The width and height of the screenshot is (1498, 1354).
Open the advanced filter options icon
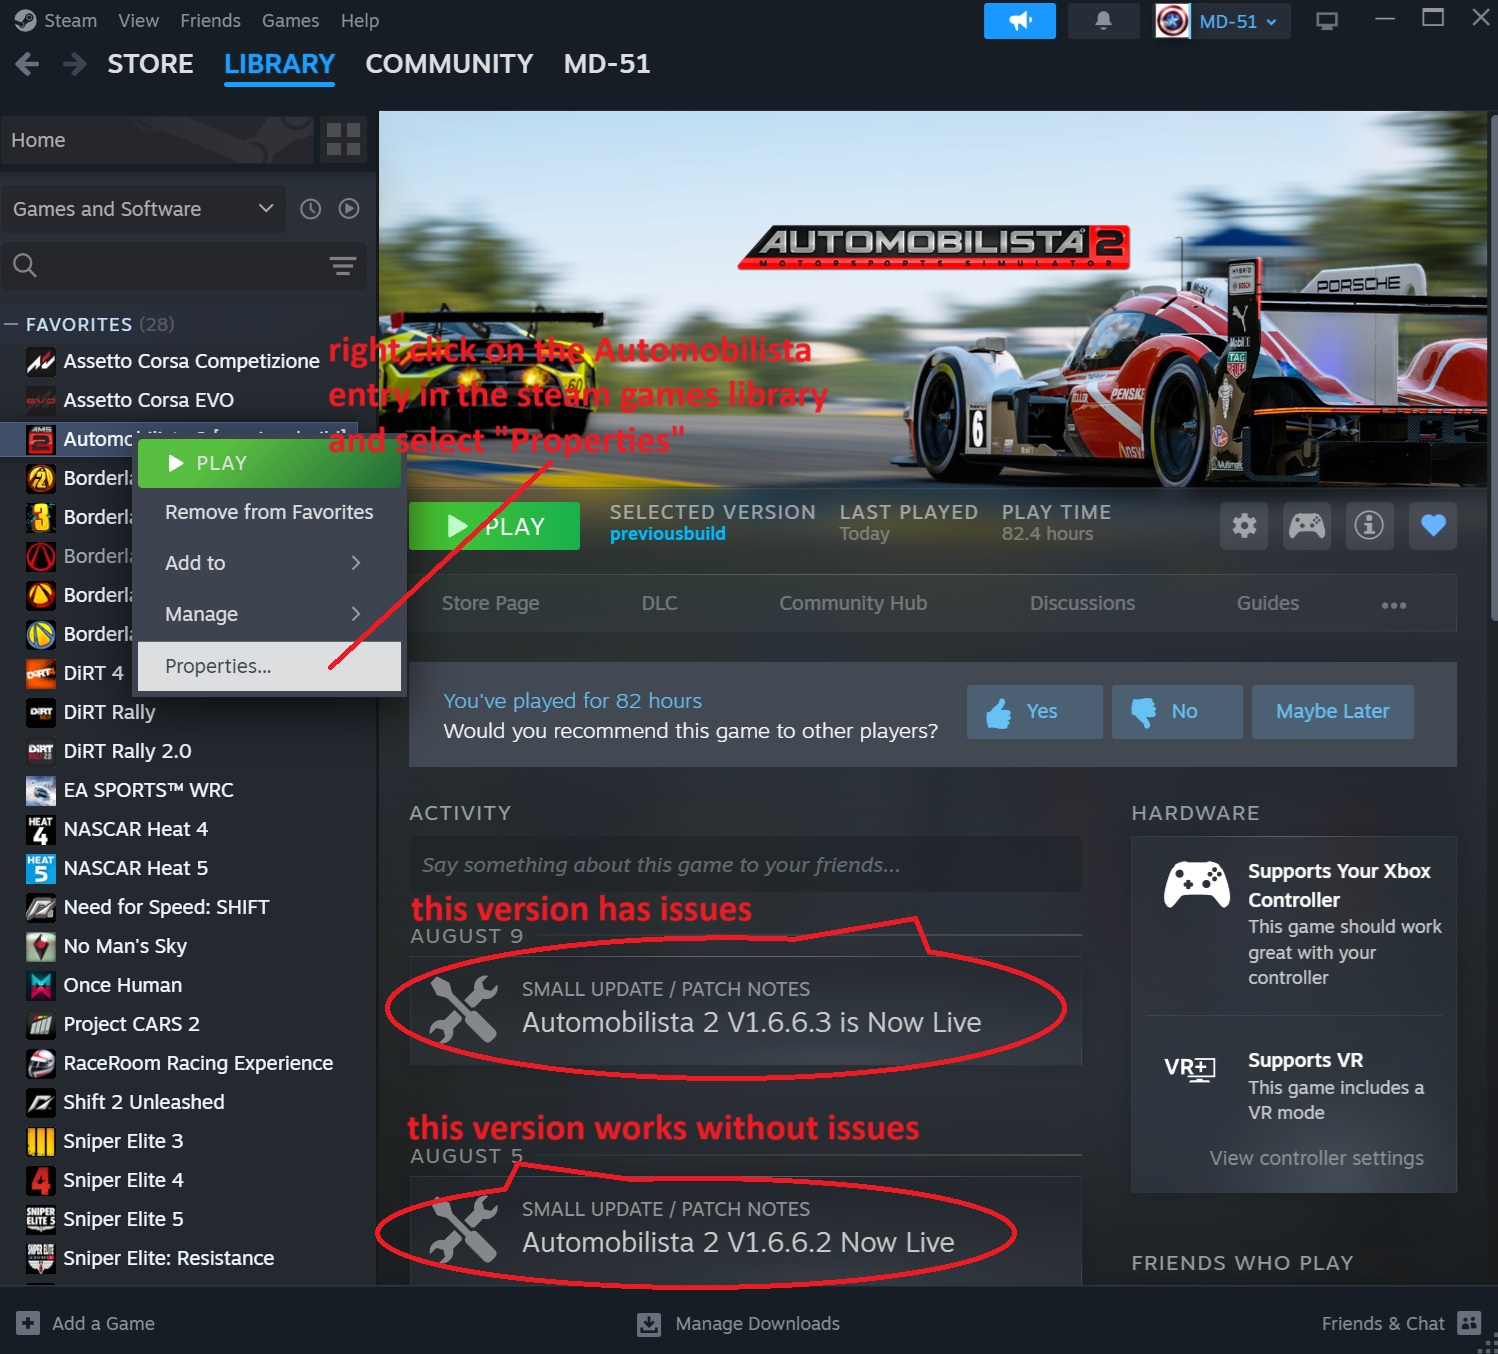343,265
